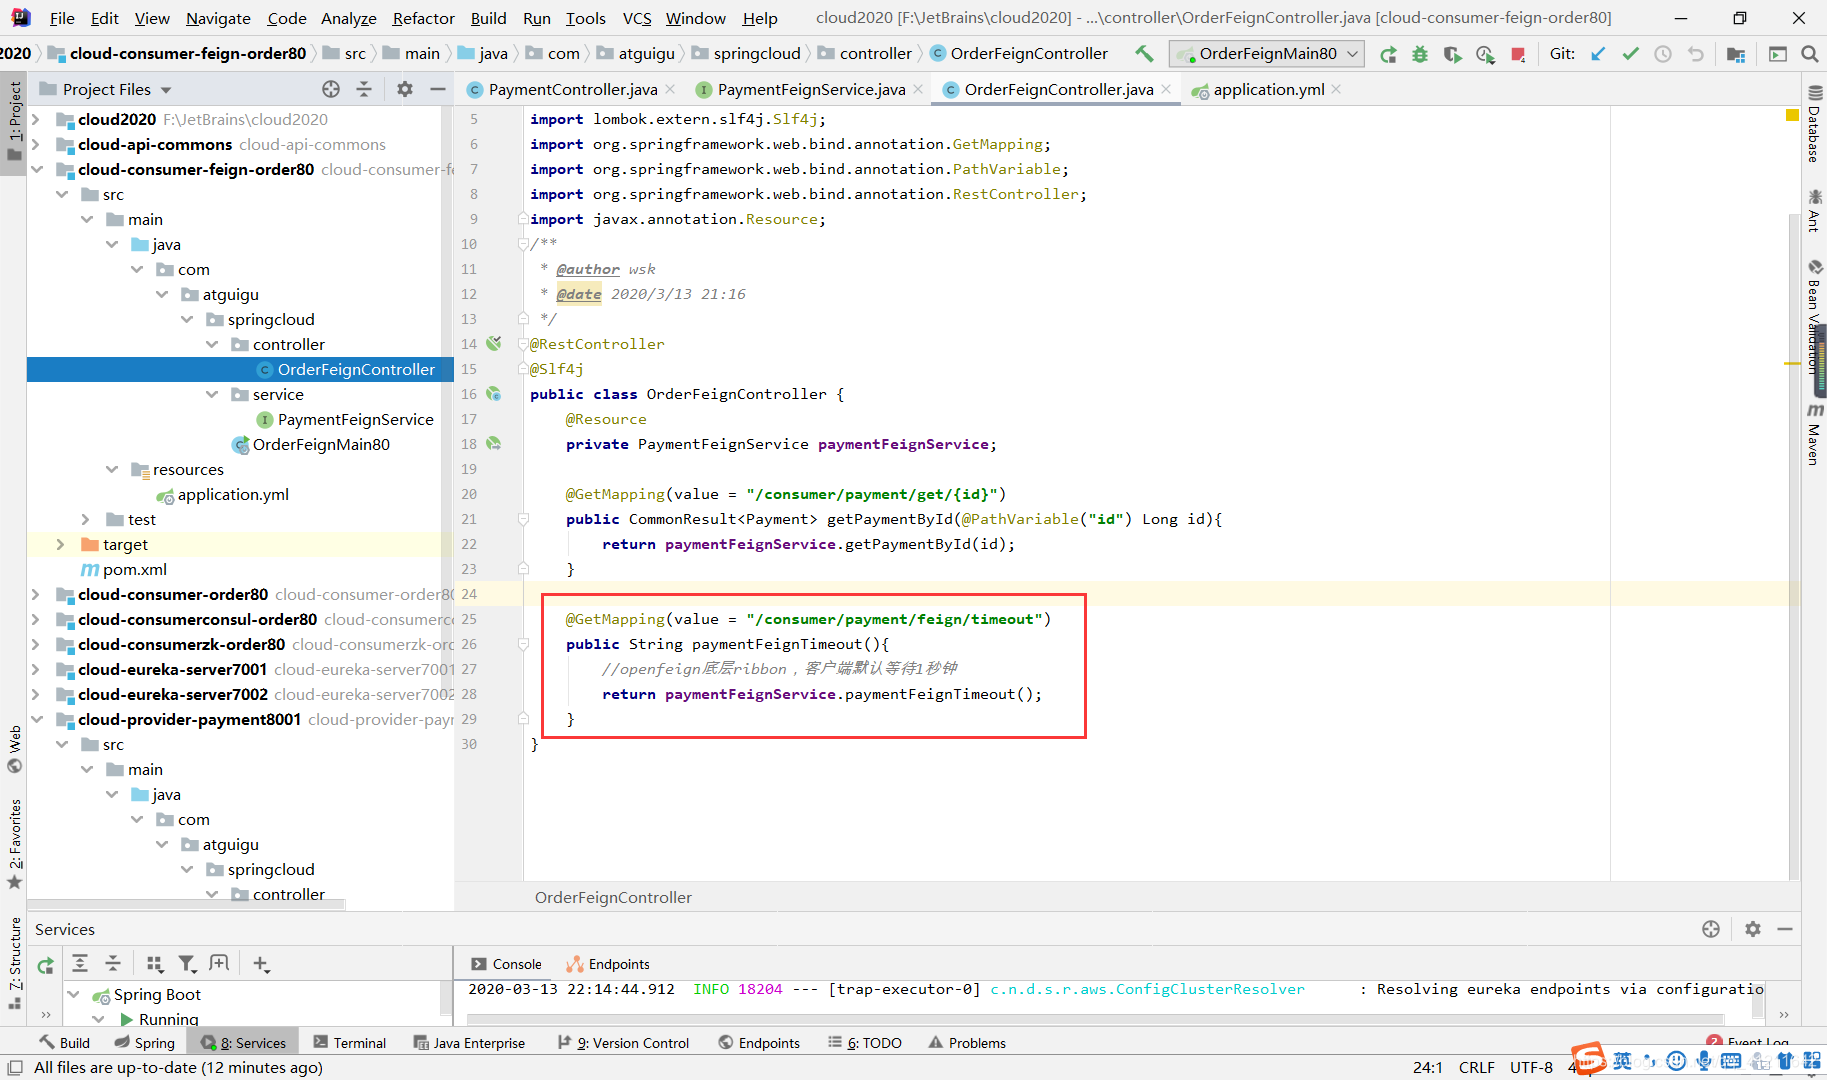Expand the cloud-eureka-server7001 module node

pyautogui.click(x=37, y=669)
